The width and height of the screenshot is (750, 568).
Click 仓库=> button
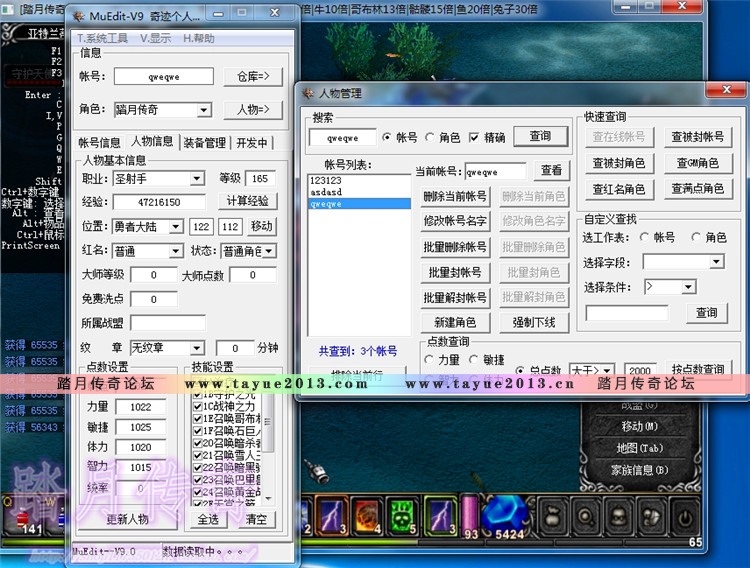tap(253, 77)
